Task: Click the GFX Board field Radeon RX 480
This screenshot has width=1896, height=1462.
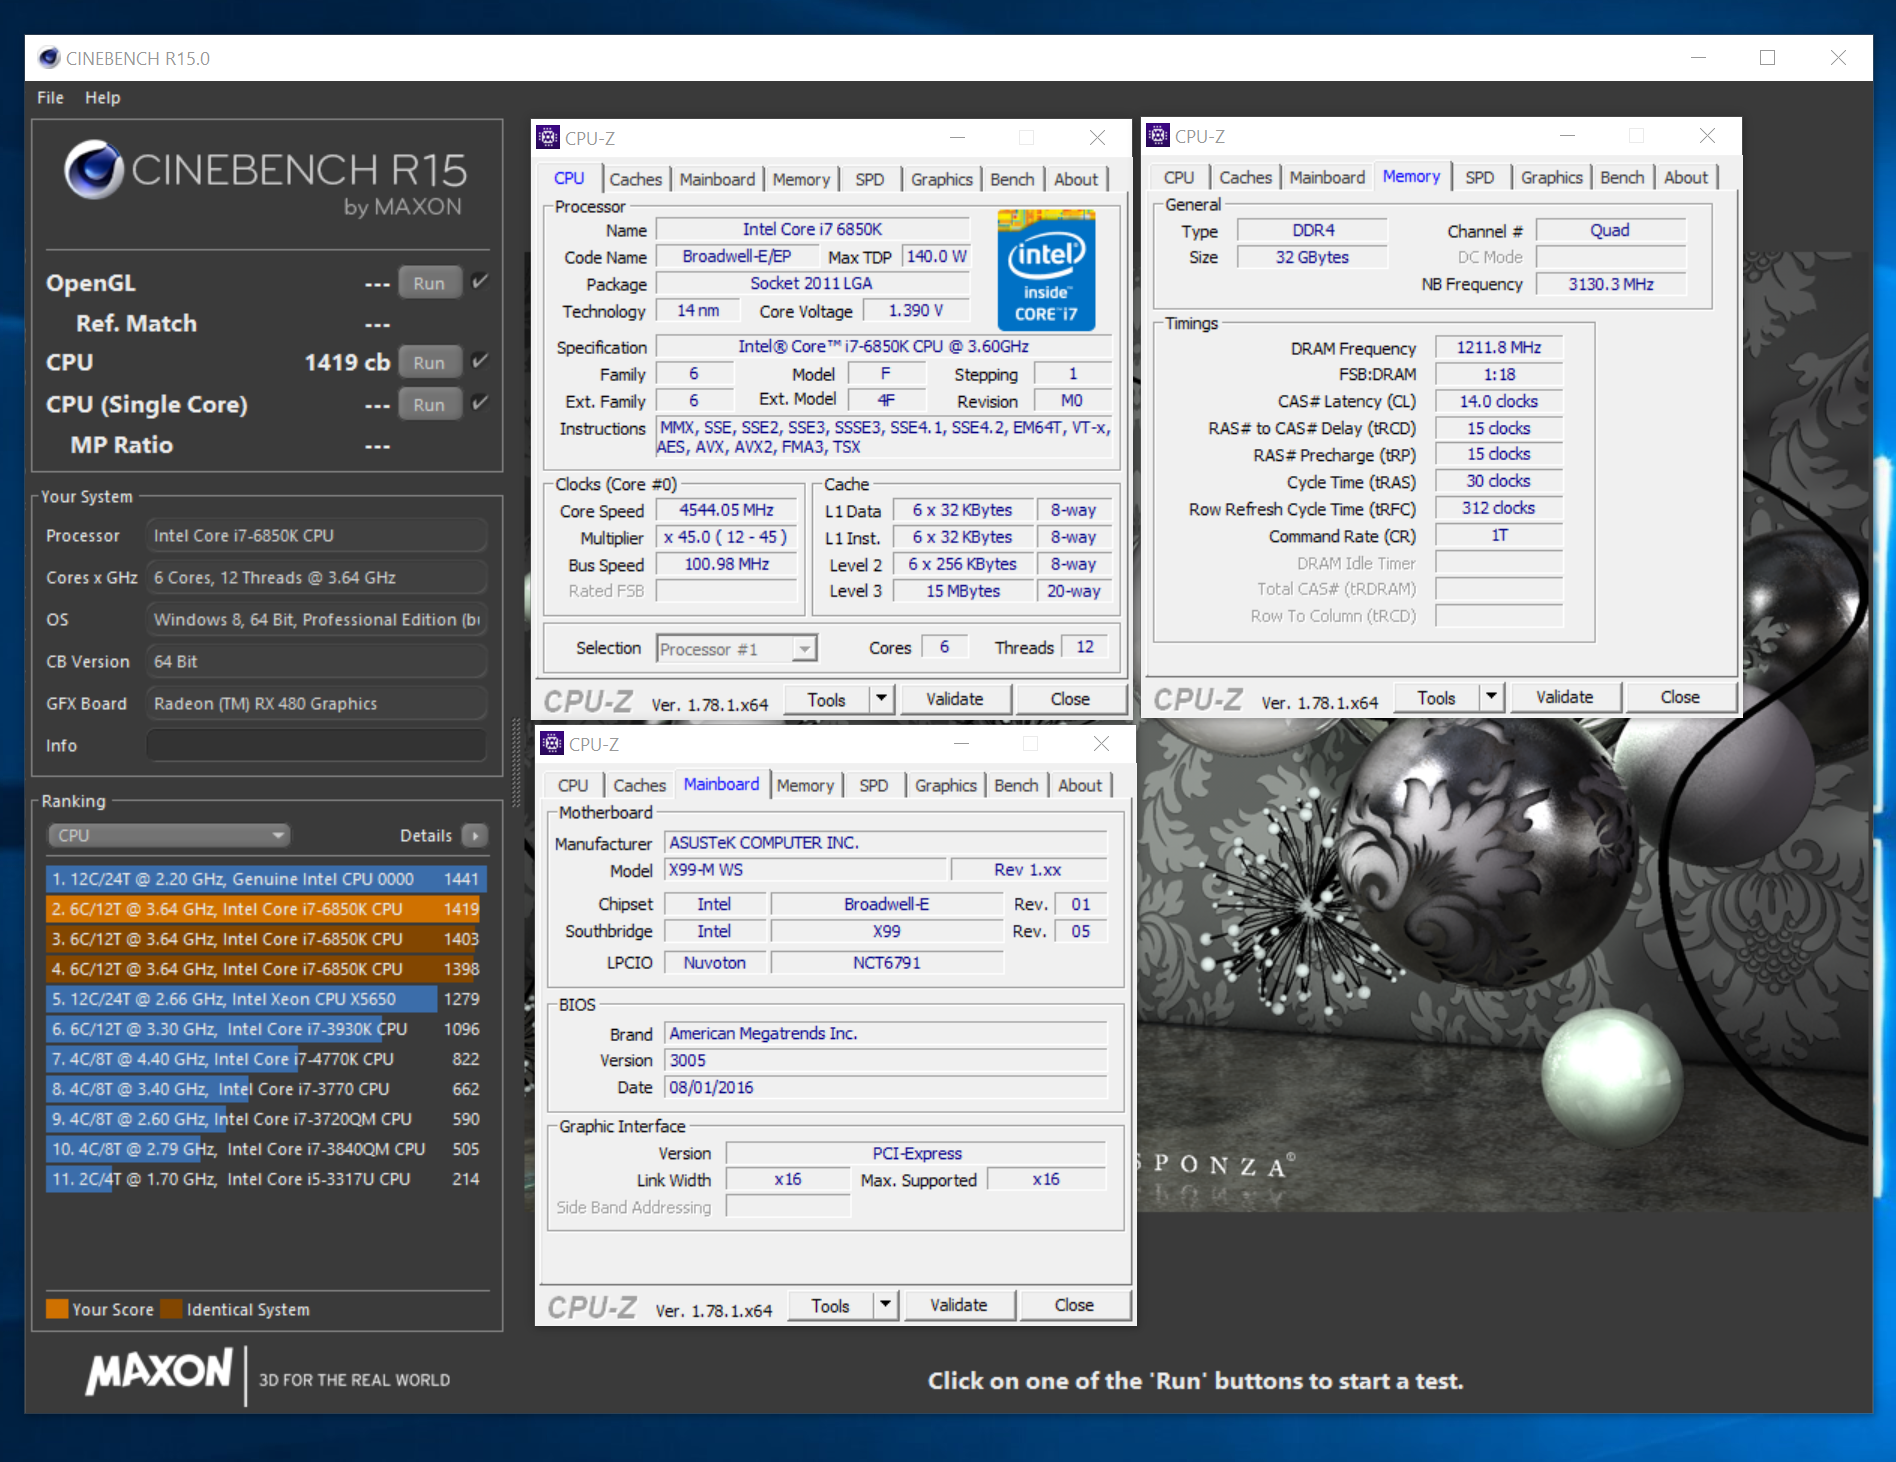Action: click(316, 703)
